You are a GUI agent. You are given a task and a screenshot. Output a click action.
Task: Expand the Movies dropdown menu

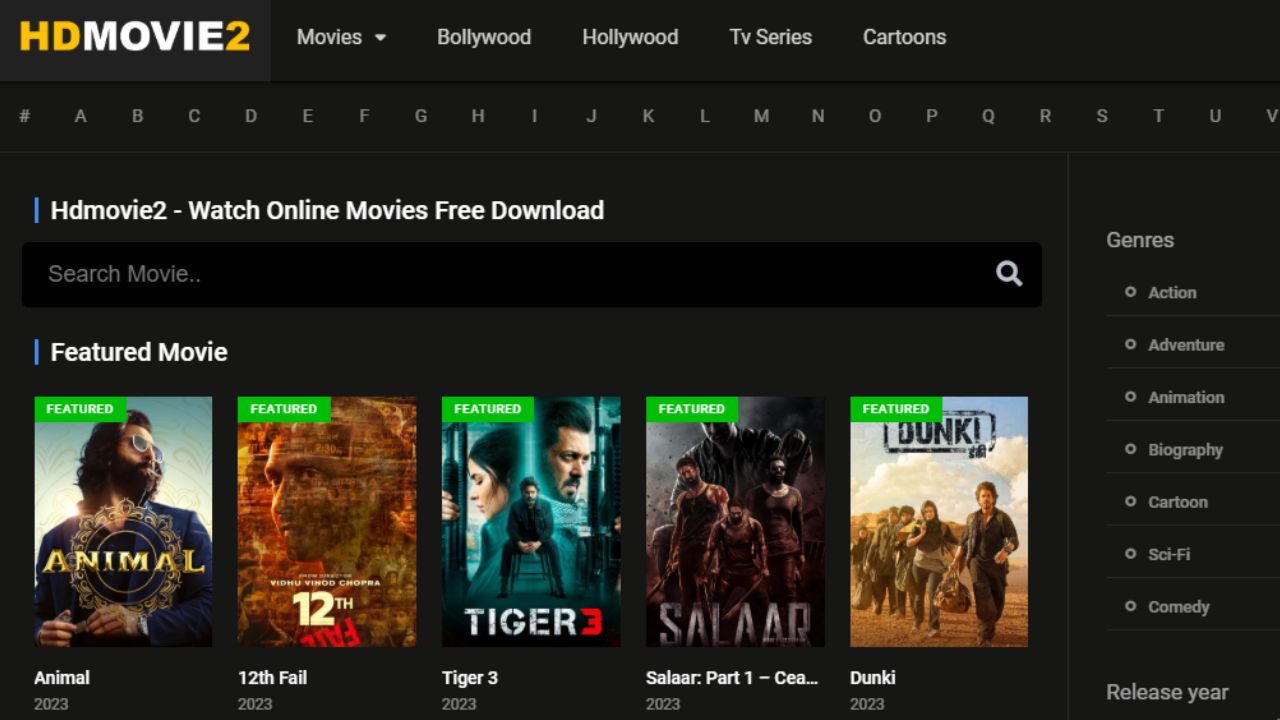(x=341, y=37)
